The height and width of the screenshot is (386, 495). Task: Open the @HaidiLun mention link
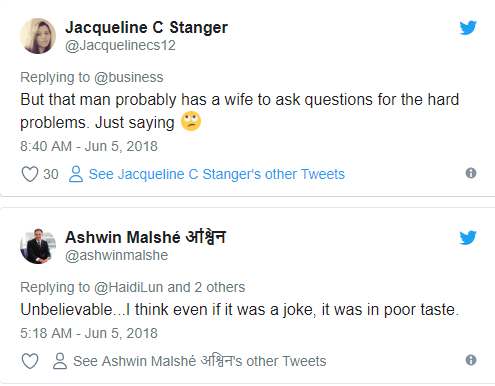(x=129, y=287)
